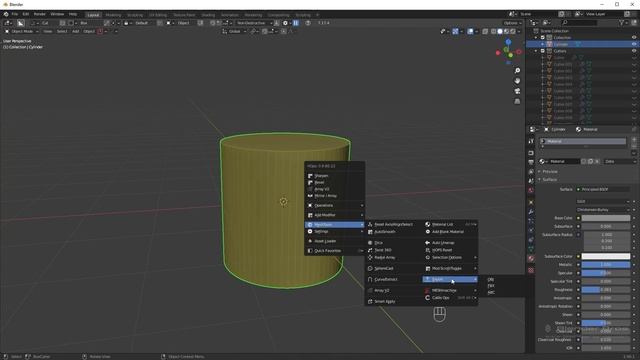Switch to the Shading workspace tab
This screenshot has height=360, width=640.
[208, 15]
